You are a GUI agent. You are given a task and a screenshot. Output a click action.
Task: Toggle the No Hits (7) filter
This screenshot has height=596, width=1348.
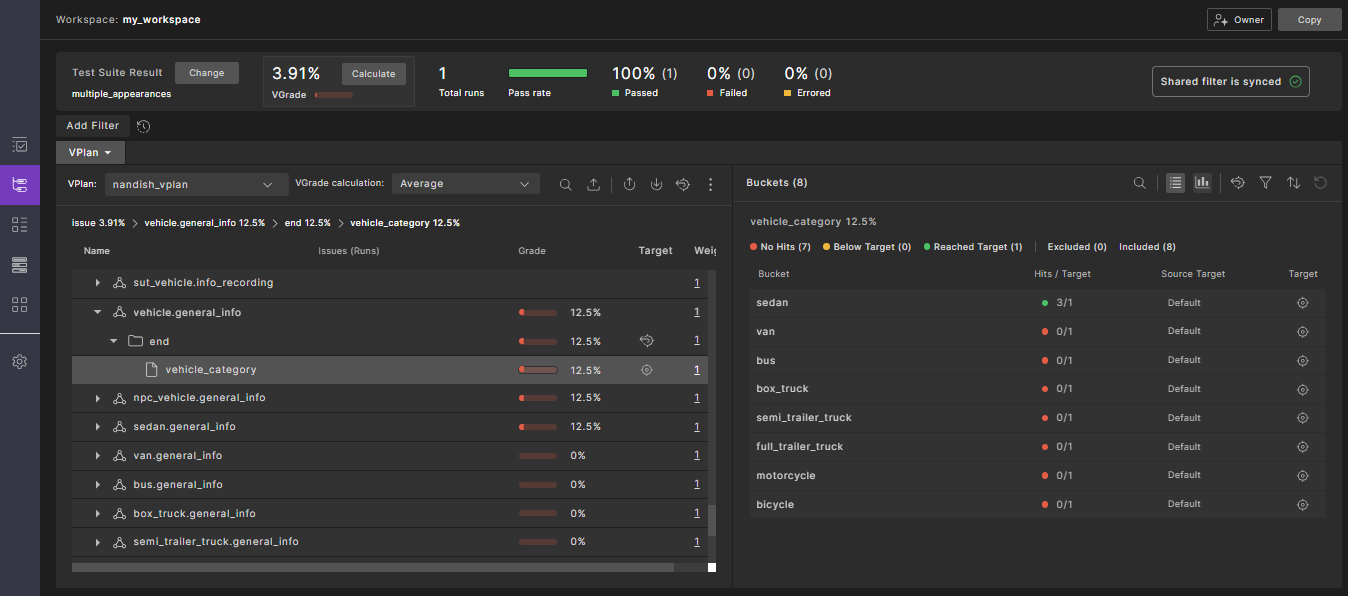click(x=779, y=247)
